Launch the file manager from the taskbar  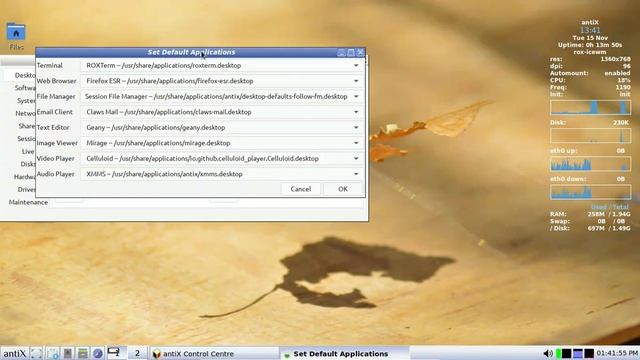pos(82,353)
